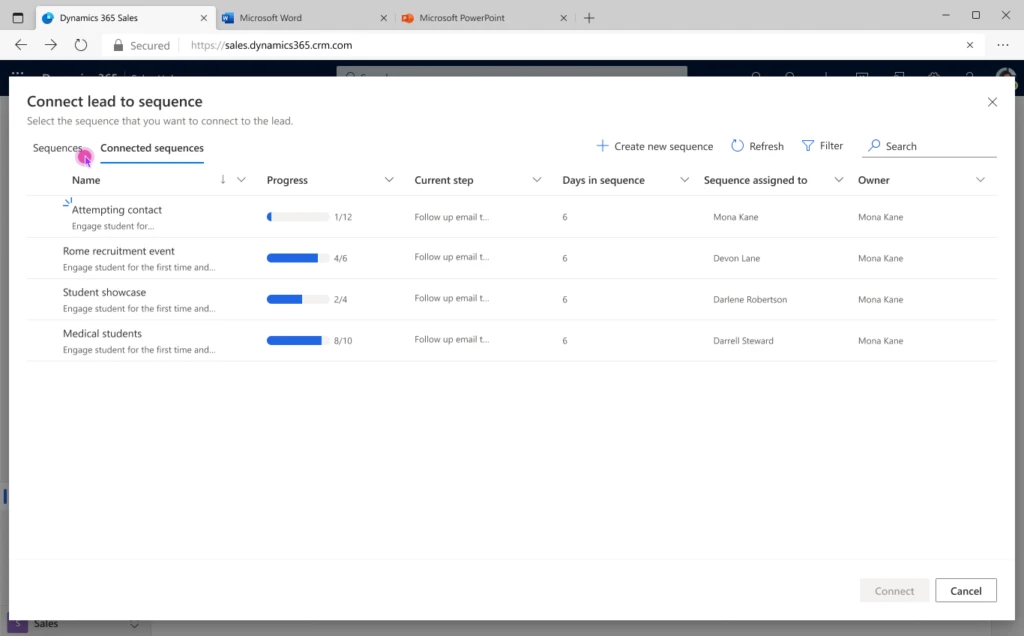1024x636 pixels.
Task: Open the browser settings ellipsis menu
Action: pos(1002,45)
